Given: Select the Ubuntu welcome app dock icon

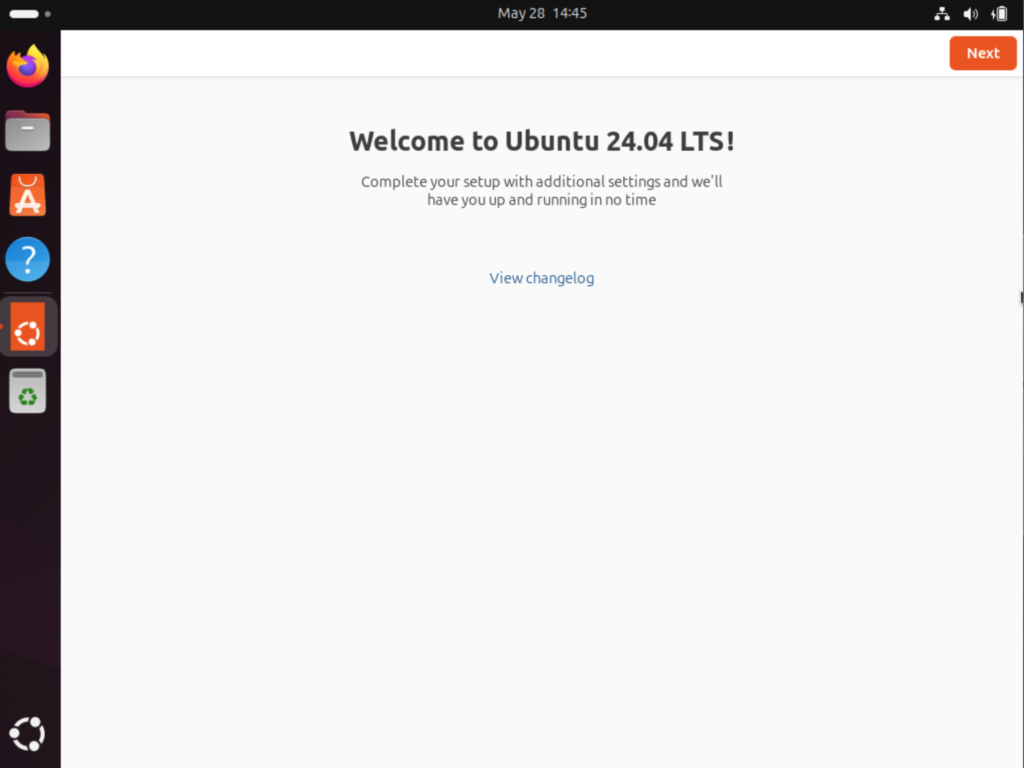Looking at the screenshot, I should tap(28, 327).
